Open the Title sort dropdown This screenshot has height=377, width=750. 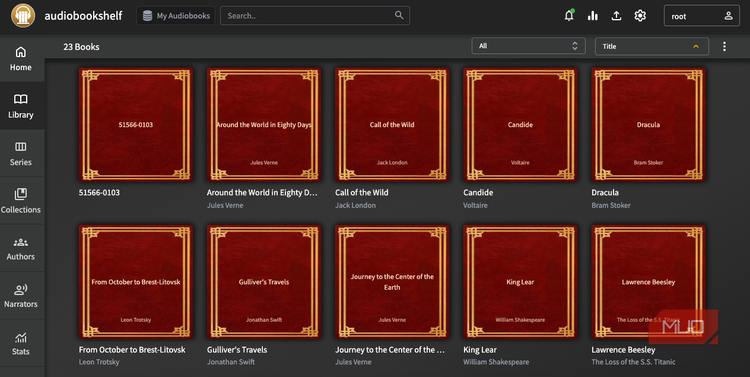pos(651,46)
